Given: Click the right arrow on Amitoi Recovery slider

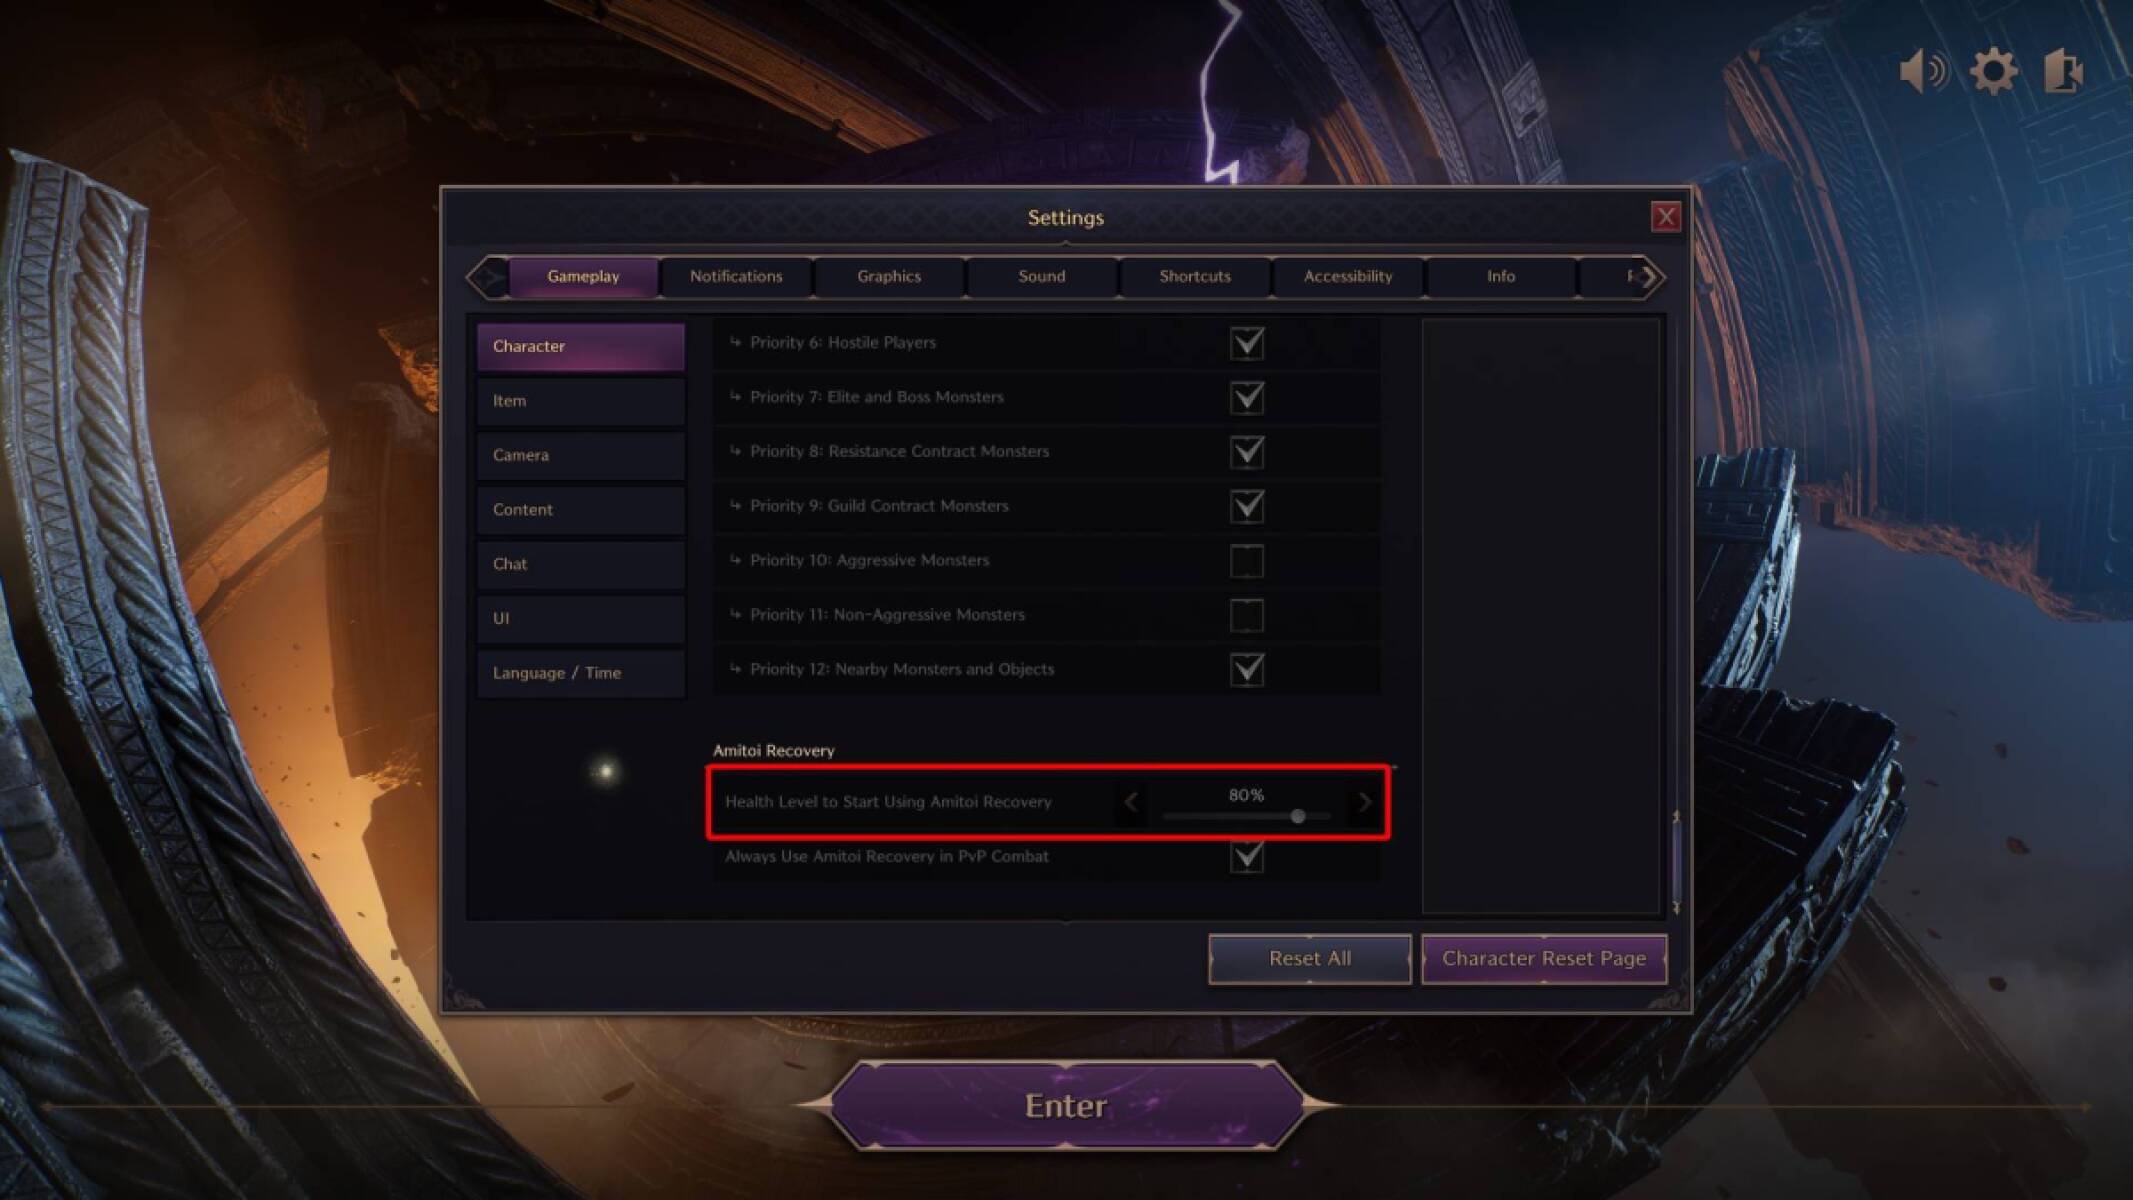Looking at the screenshot, I should pos(1361,800).
